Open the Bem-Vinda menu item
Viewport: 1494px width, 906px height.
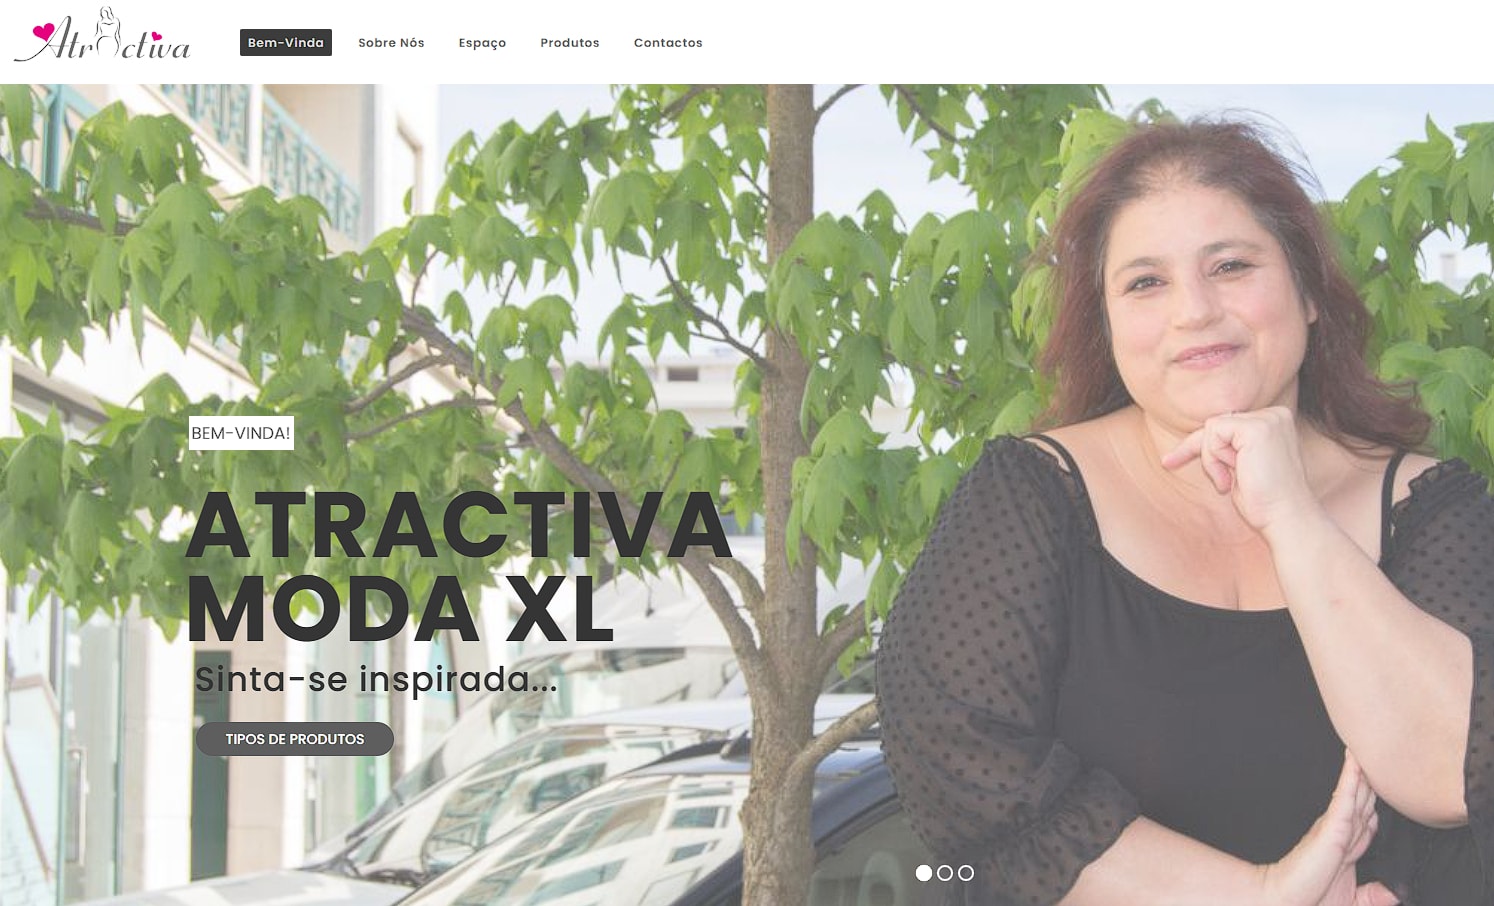pyautogui.click(x=286, y=43)
